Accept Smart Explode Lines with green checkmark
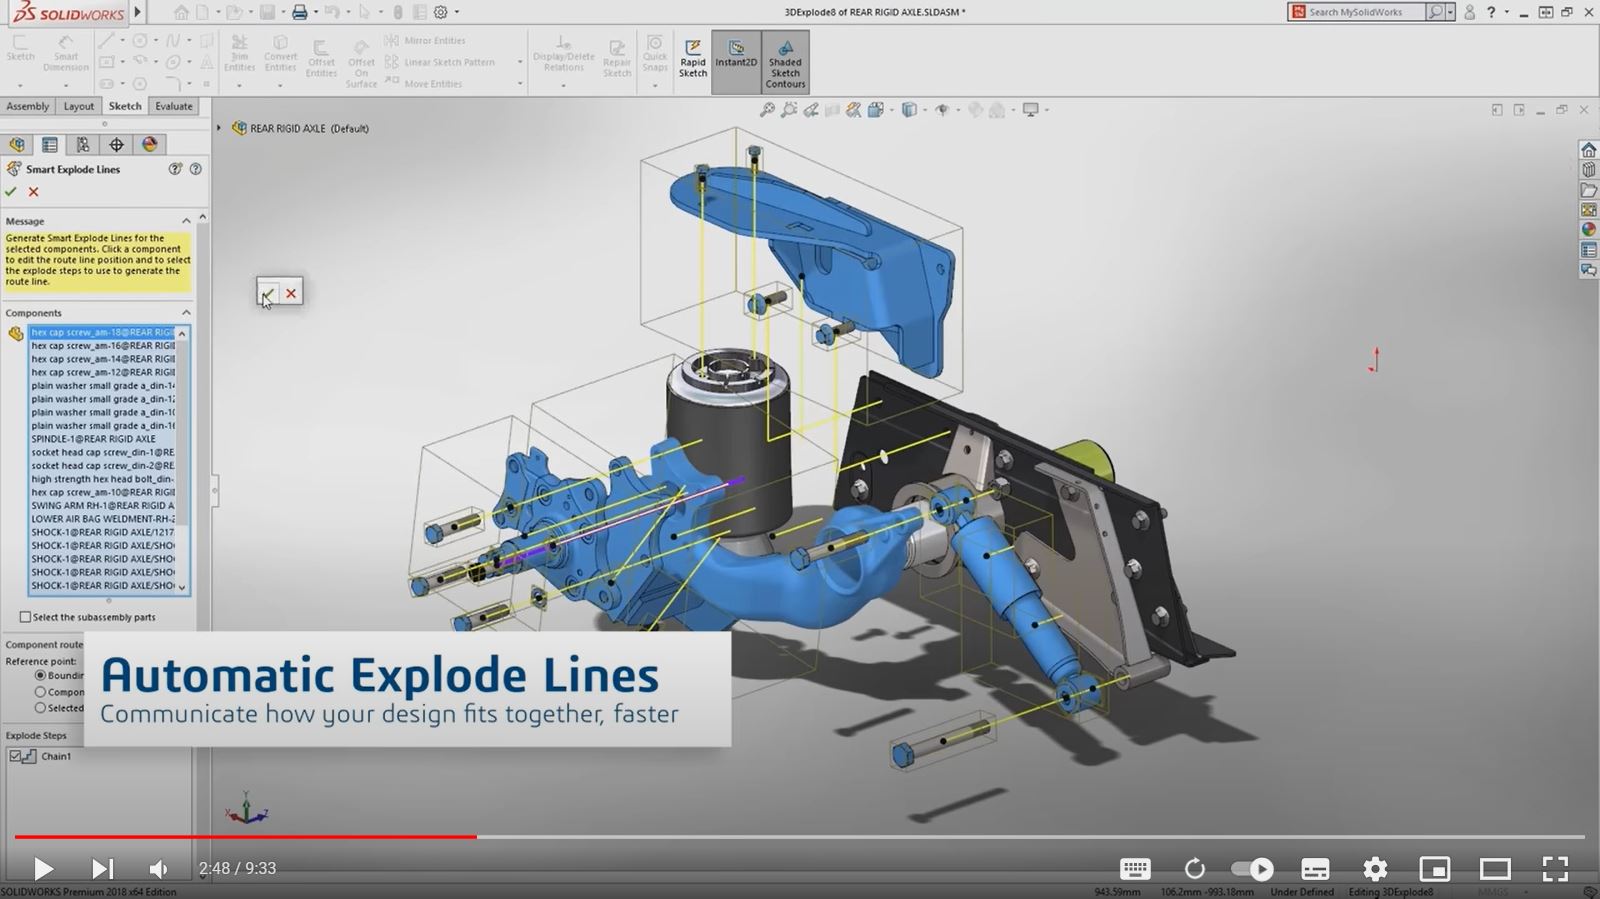The height and width of the screenshot is (899, 1600). click(x=11, y=192)
